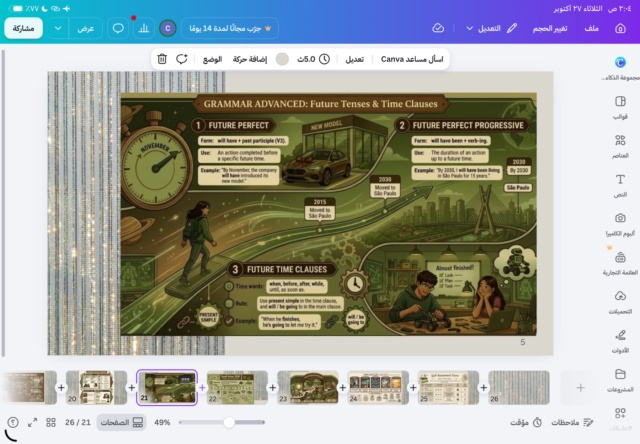Select page 21 thumbnail

pos(167,387)
